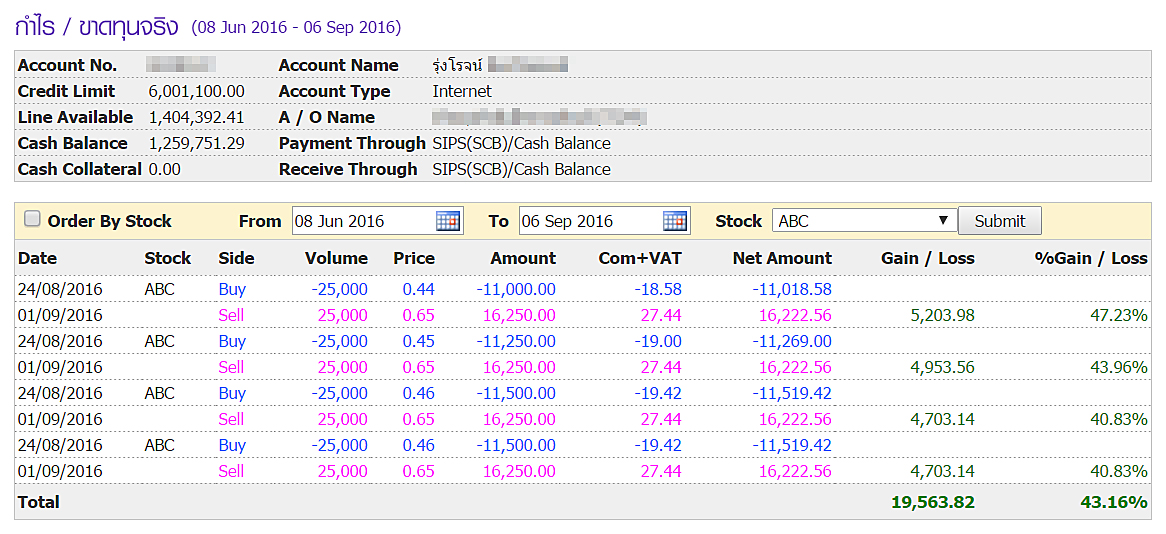The height and width of the screenshot is (534, 1166).
Task: Click the total percentage 43.16%
Action: [x=1114, y=502]
